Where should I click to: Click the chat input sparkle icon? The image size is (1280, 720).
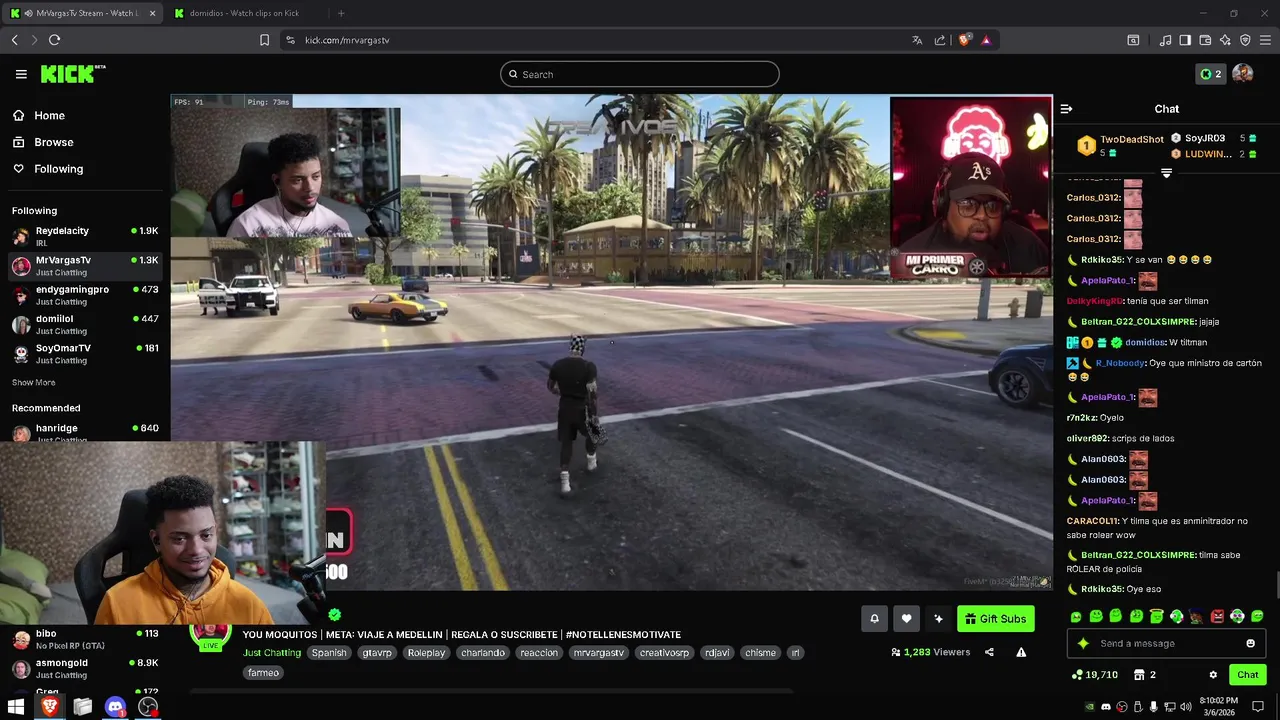1083,643
